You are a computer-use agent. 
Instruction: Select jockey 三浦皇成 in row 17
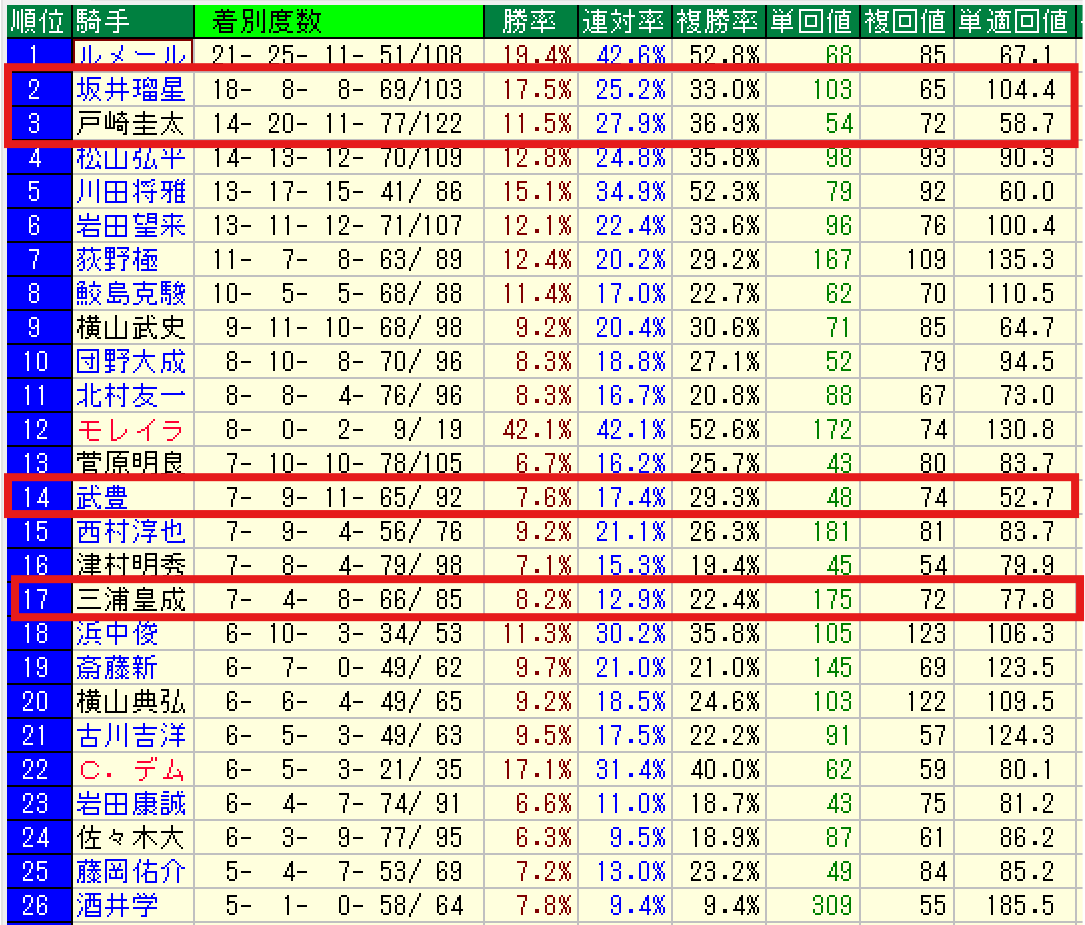130,600
